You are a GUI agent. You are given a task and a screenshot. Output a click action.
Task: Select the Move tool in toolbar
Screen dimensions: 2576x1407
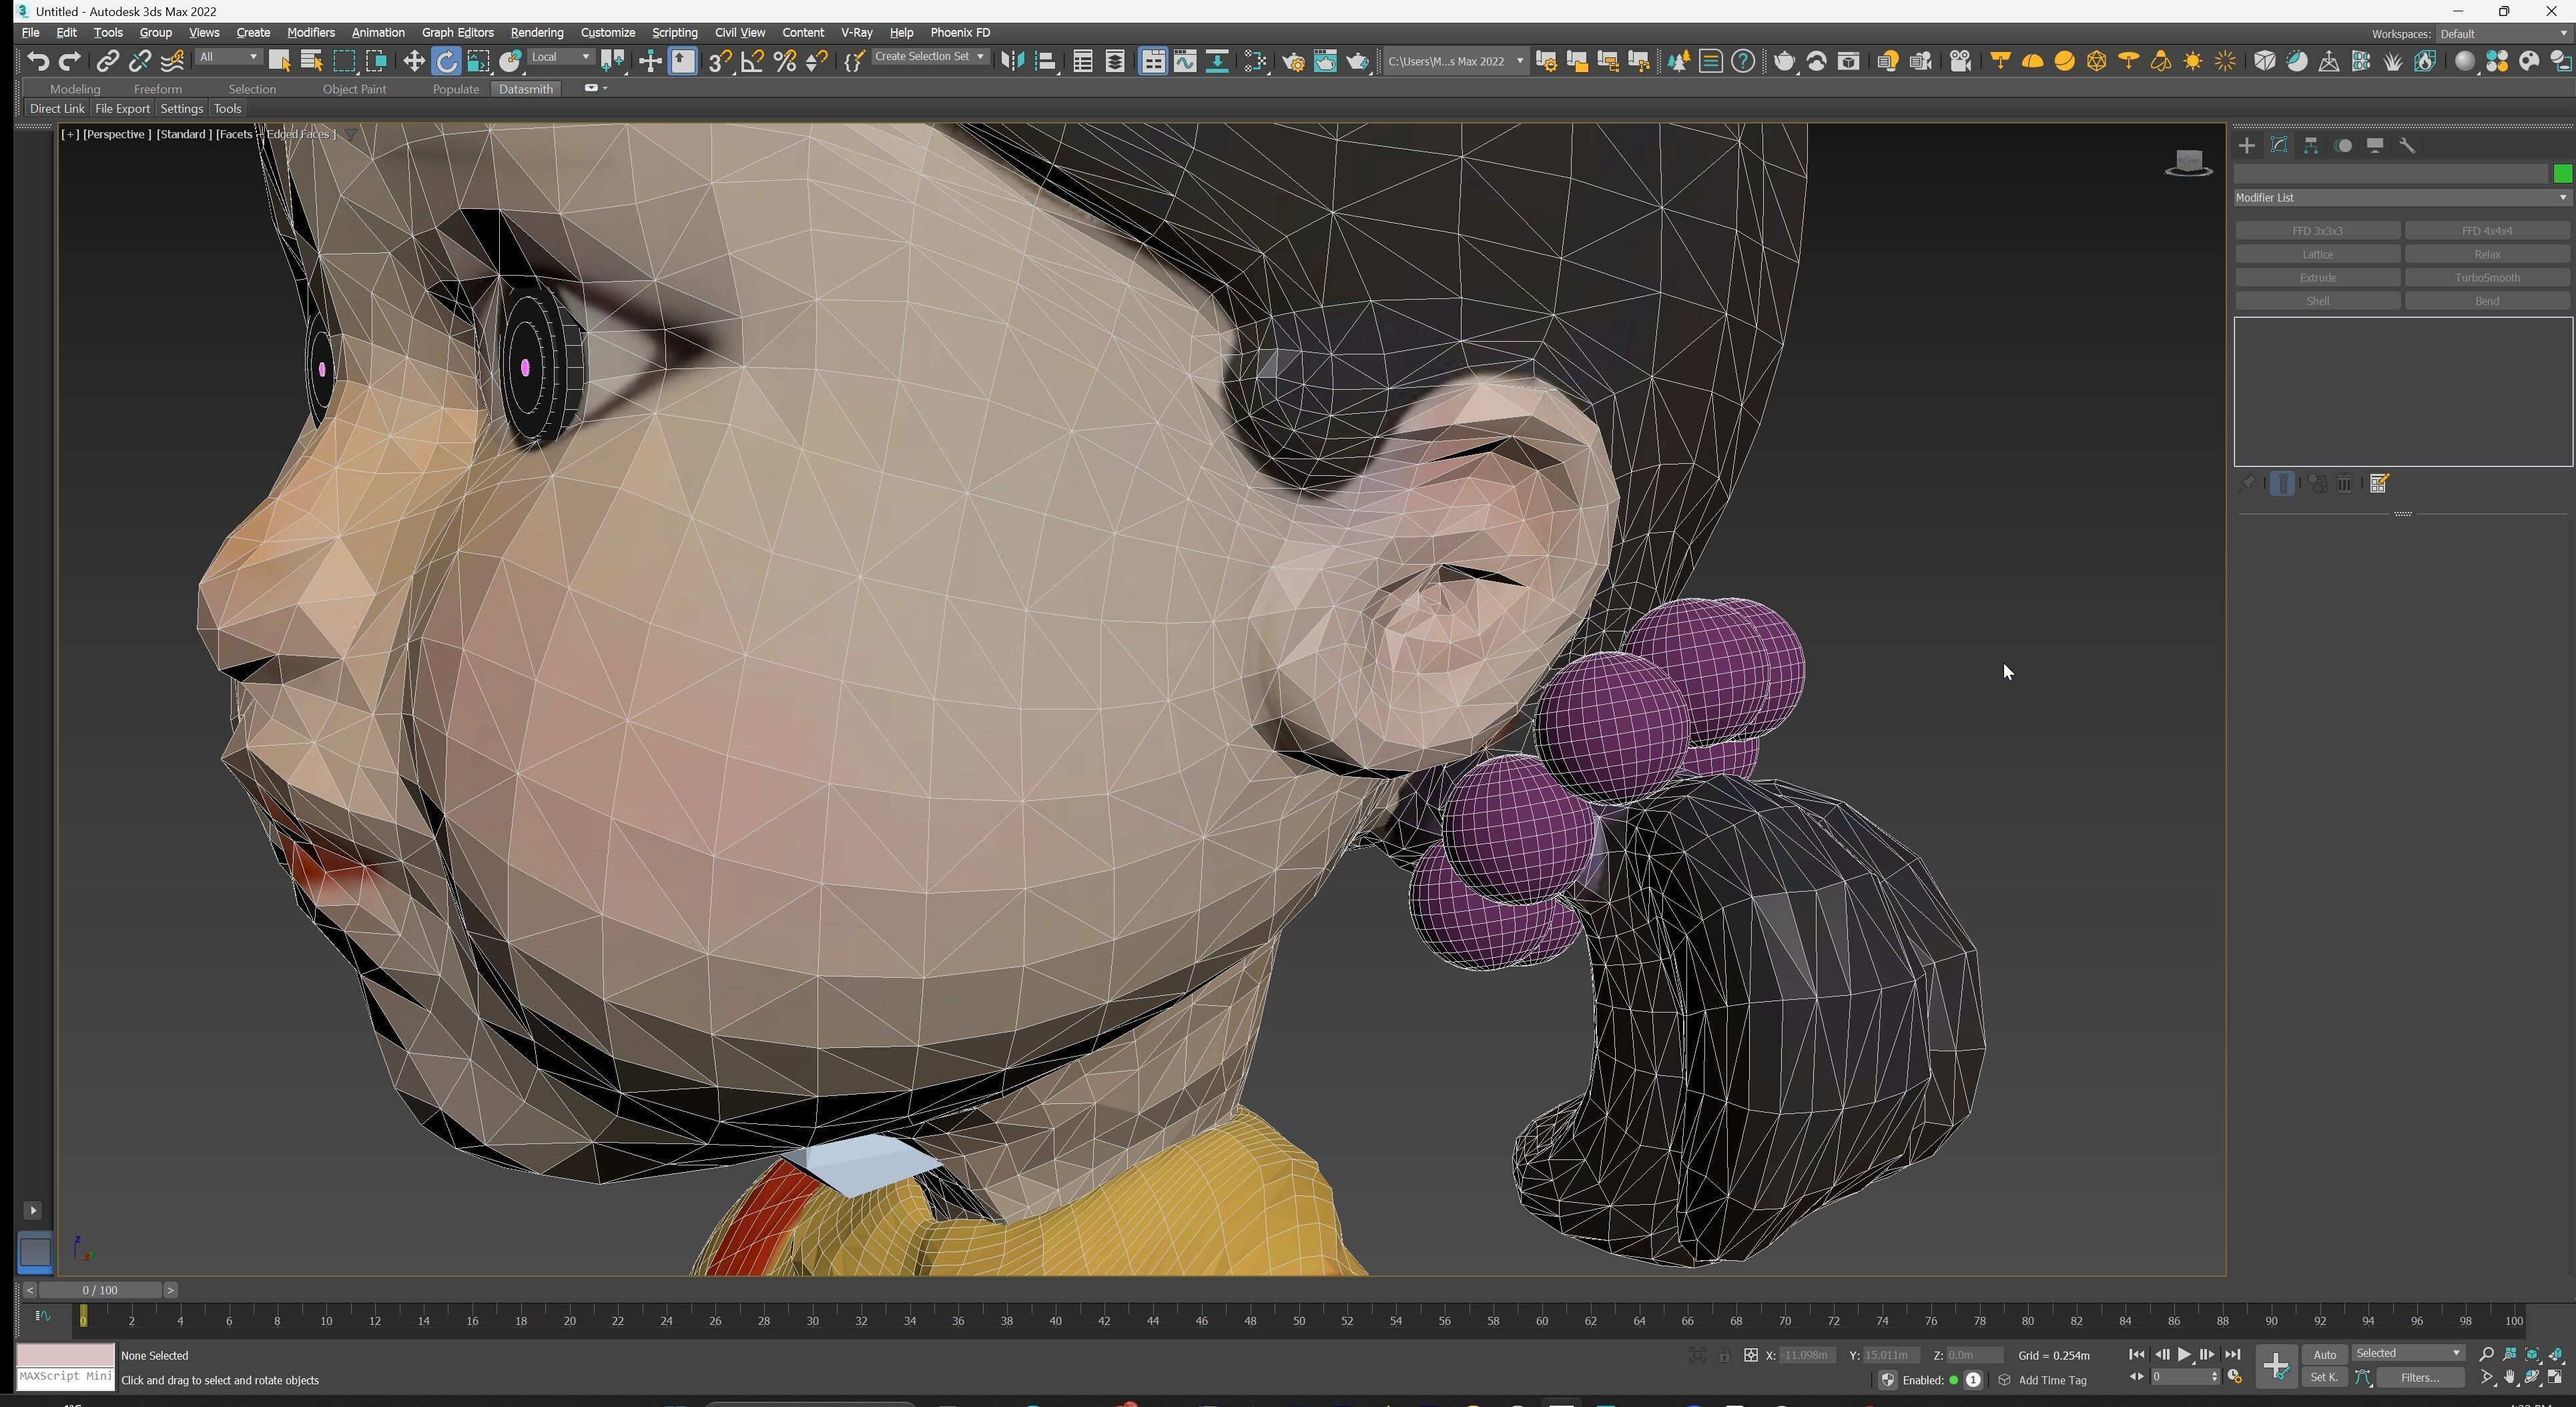(413, 62)
